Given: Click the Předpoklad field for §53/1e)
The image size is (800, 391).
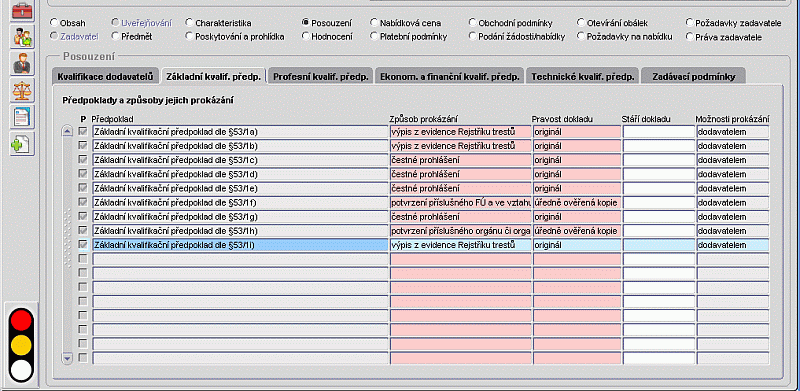Looking at the screenshot, I should (x=240, y=188).
